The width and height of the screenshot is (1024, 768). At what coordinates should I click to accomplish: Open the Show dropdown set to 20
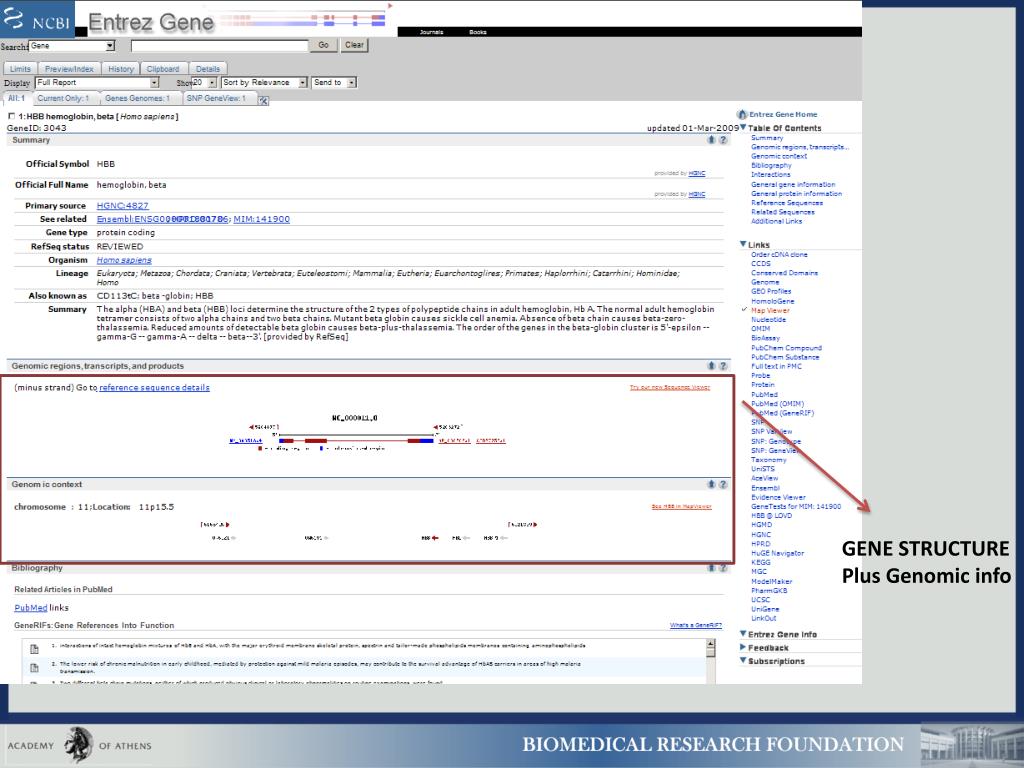(204, 83)
